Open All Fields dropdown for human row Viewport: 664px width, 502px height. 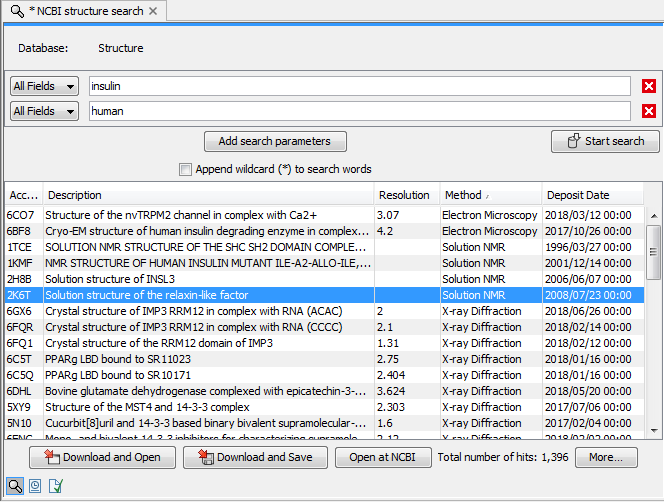pyautogui.click(x=44, y=112)
